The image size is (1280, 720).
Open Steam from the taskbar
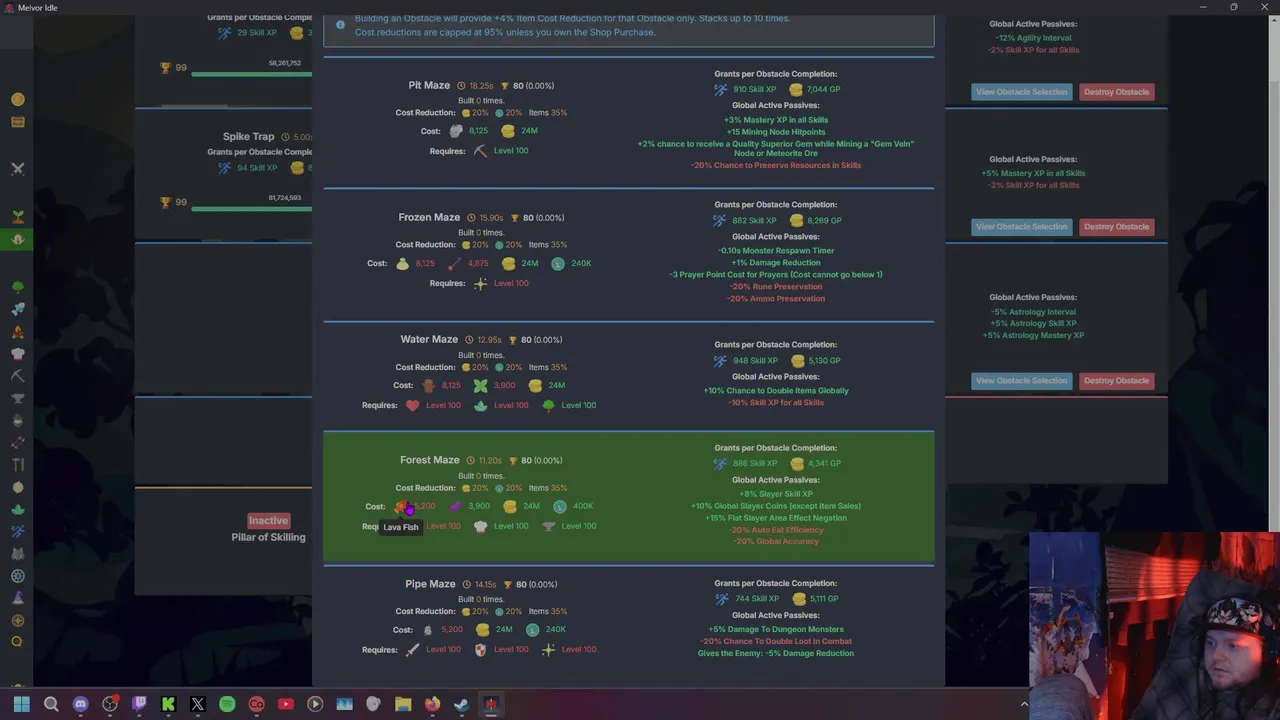click(461, 704)
